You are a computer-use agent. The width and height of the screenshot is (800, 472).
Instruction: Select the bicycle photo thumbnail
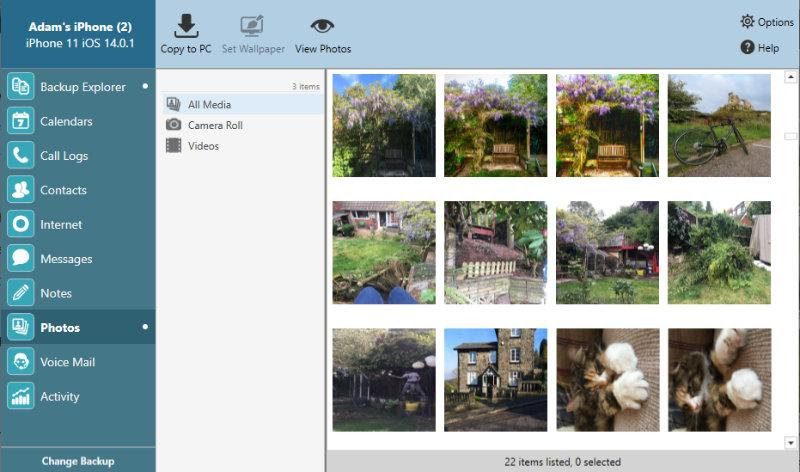719,125
